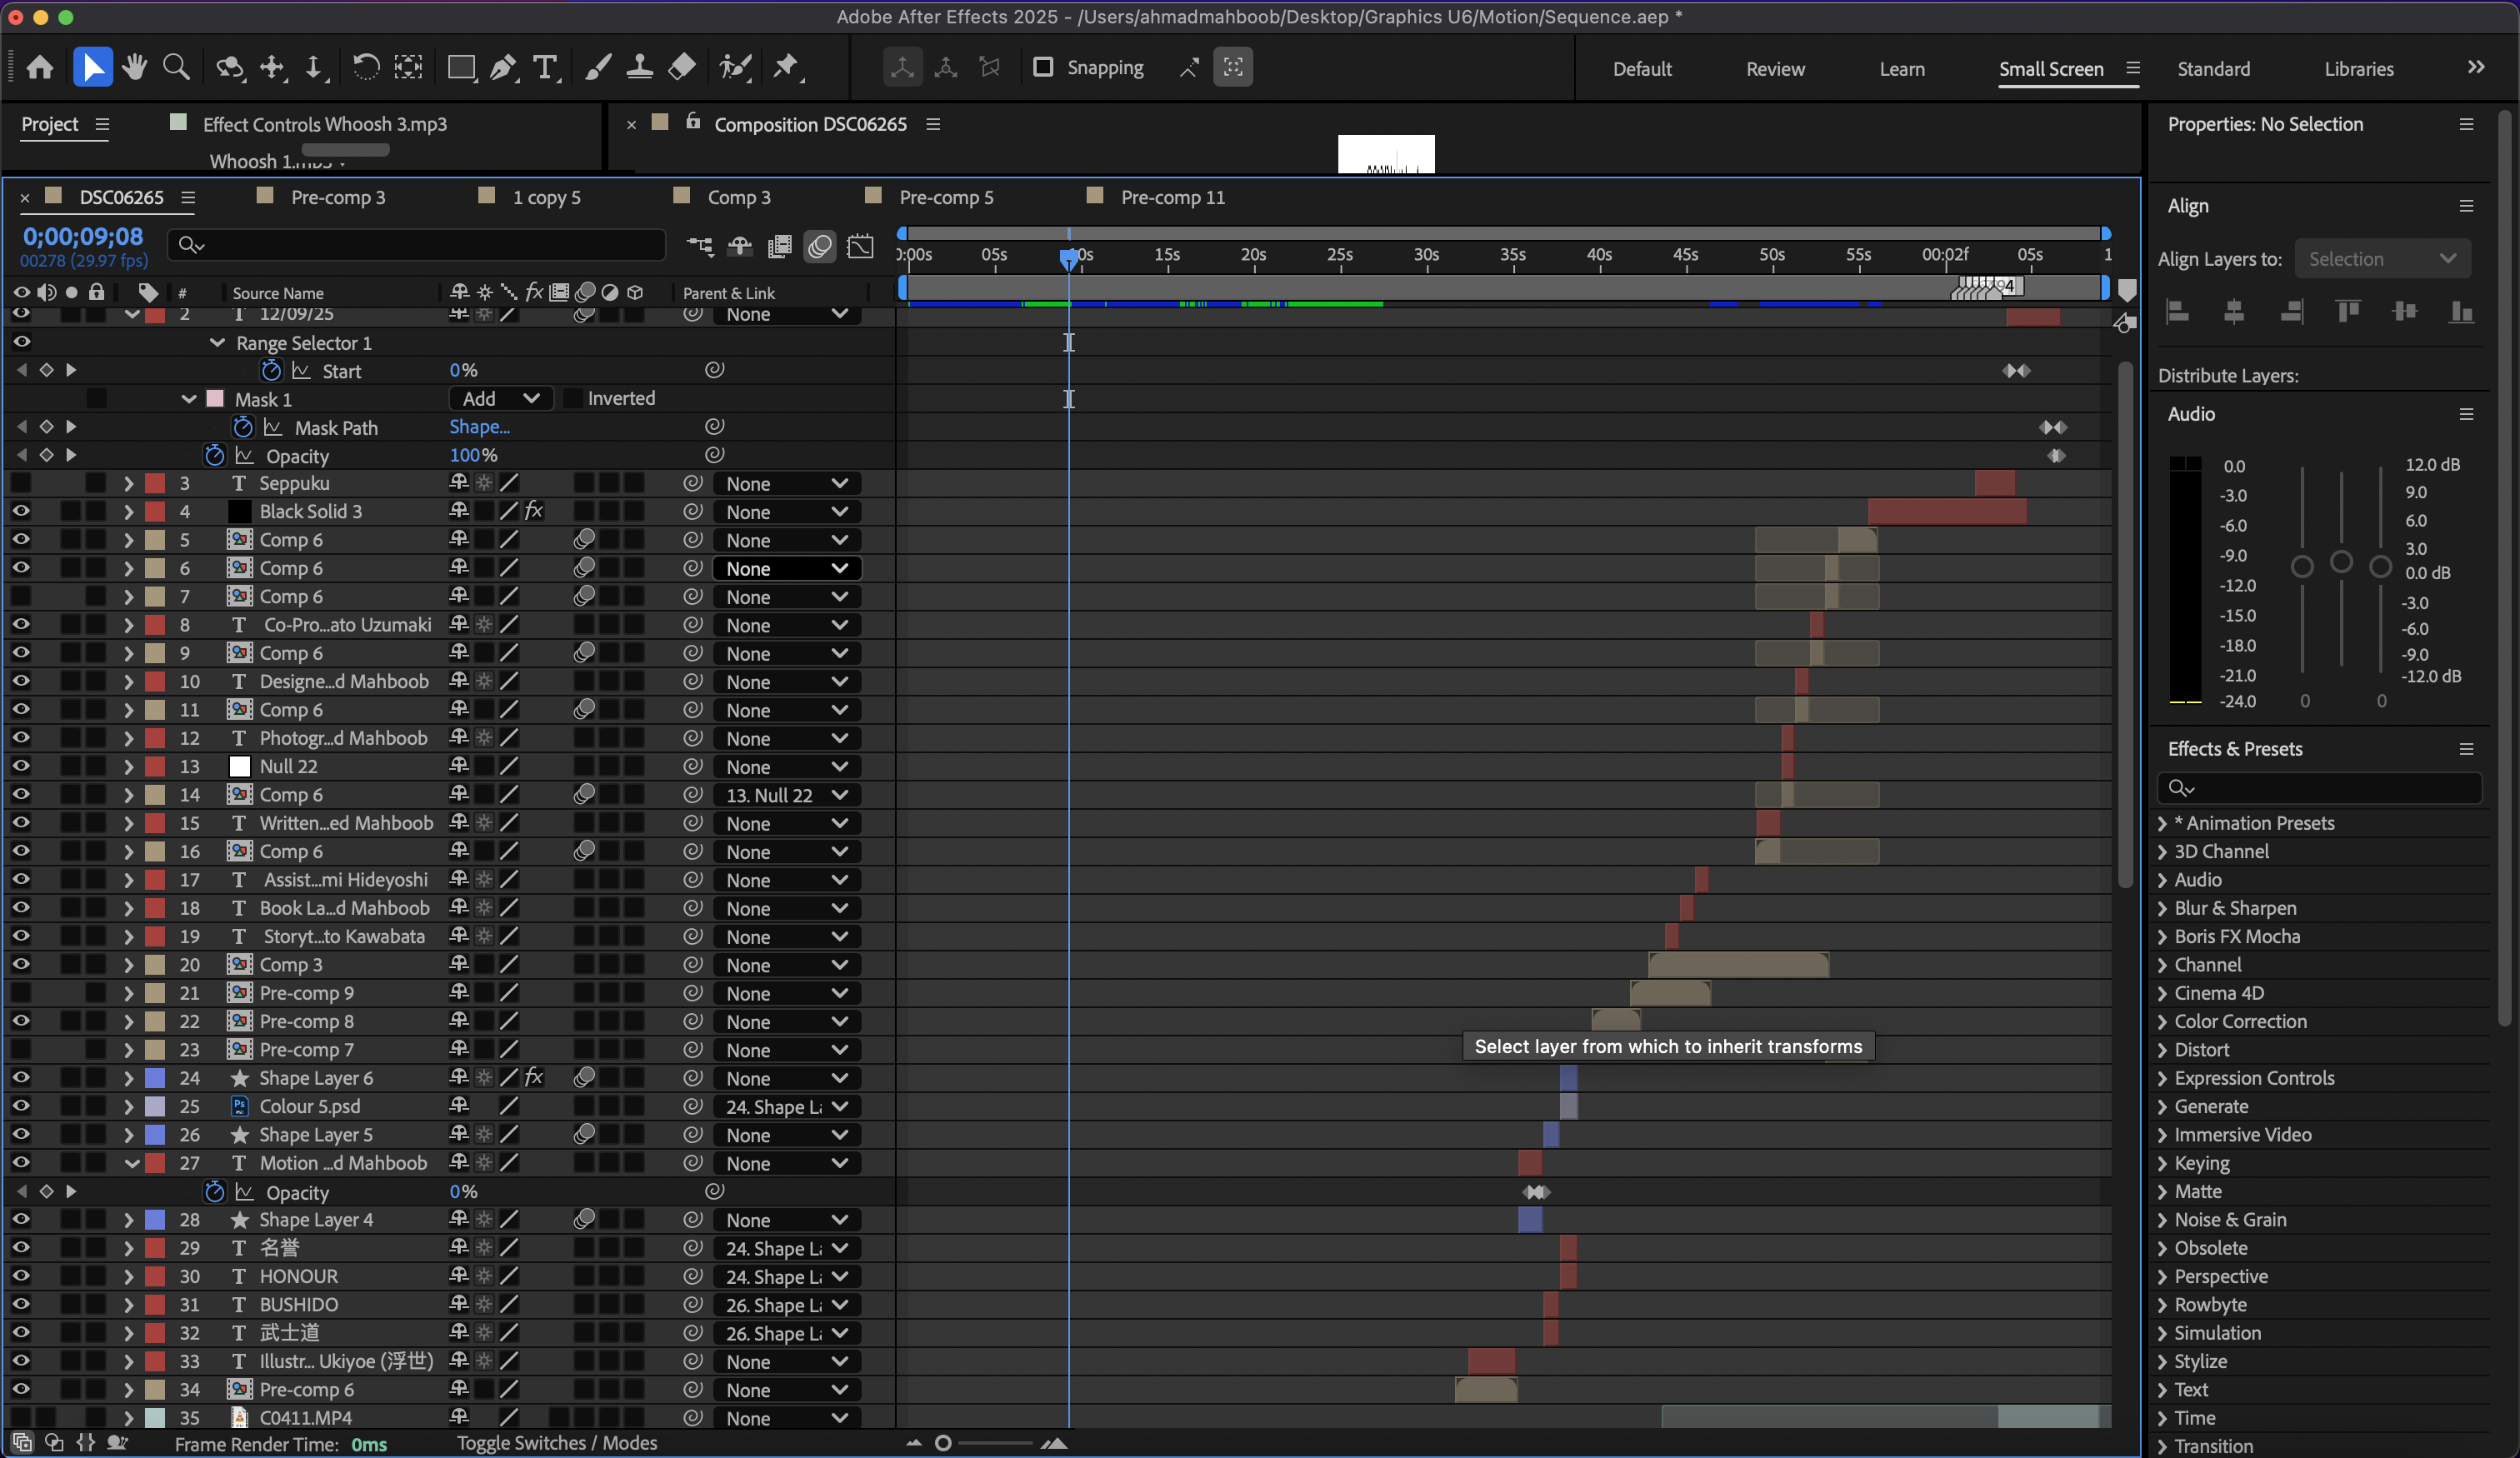Viewport: 2520px width, 1458px height.
Task: Switch to the Pre-comp 3 timeline tab
Action: (337, 197)
